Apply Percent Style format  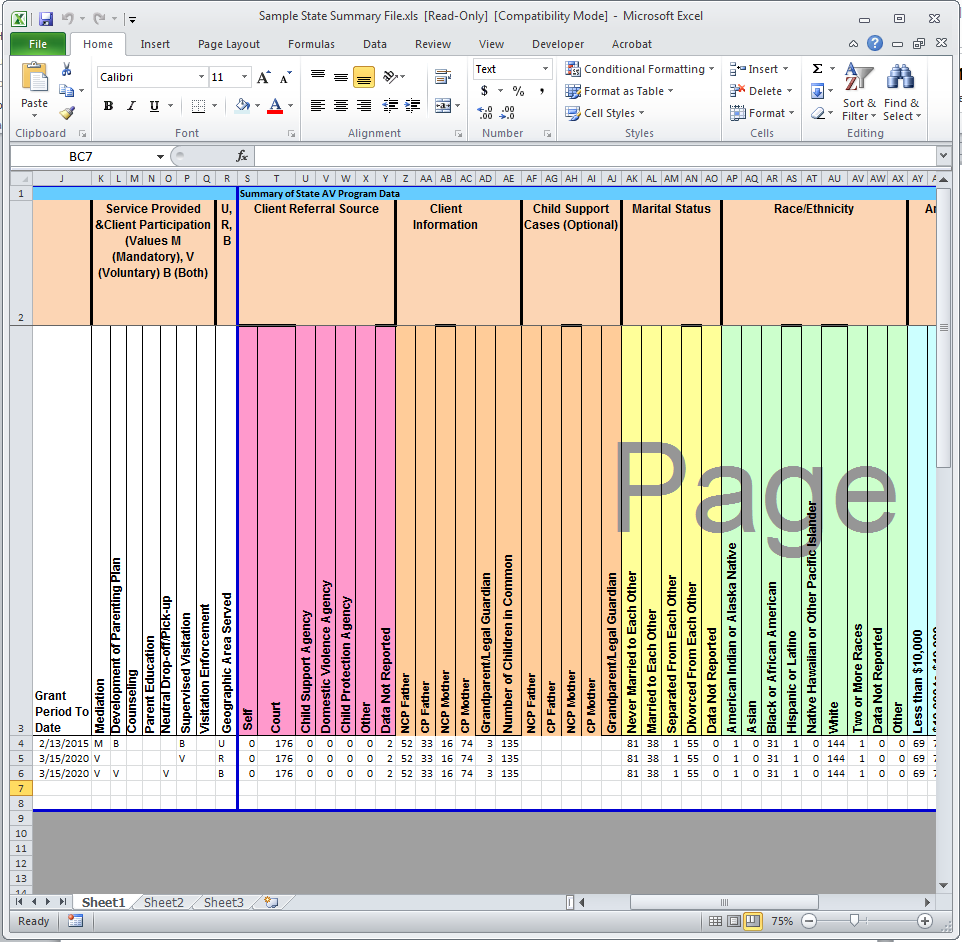click(x=518, y=91)
